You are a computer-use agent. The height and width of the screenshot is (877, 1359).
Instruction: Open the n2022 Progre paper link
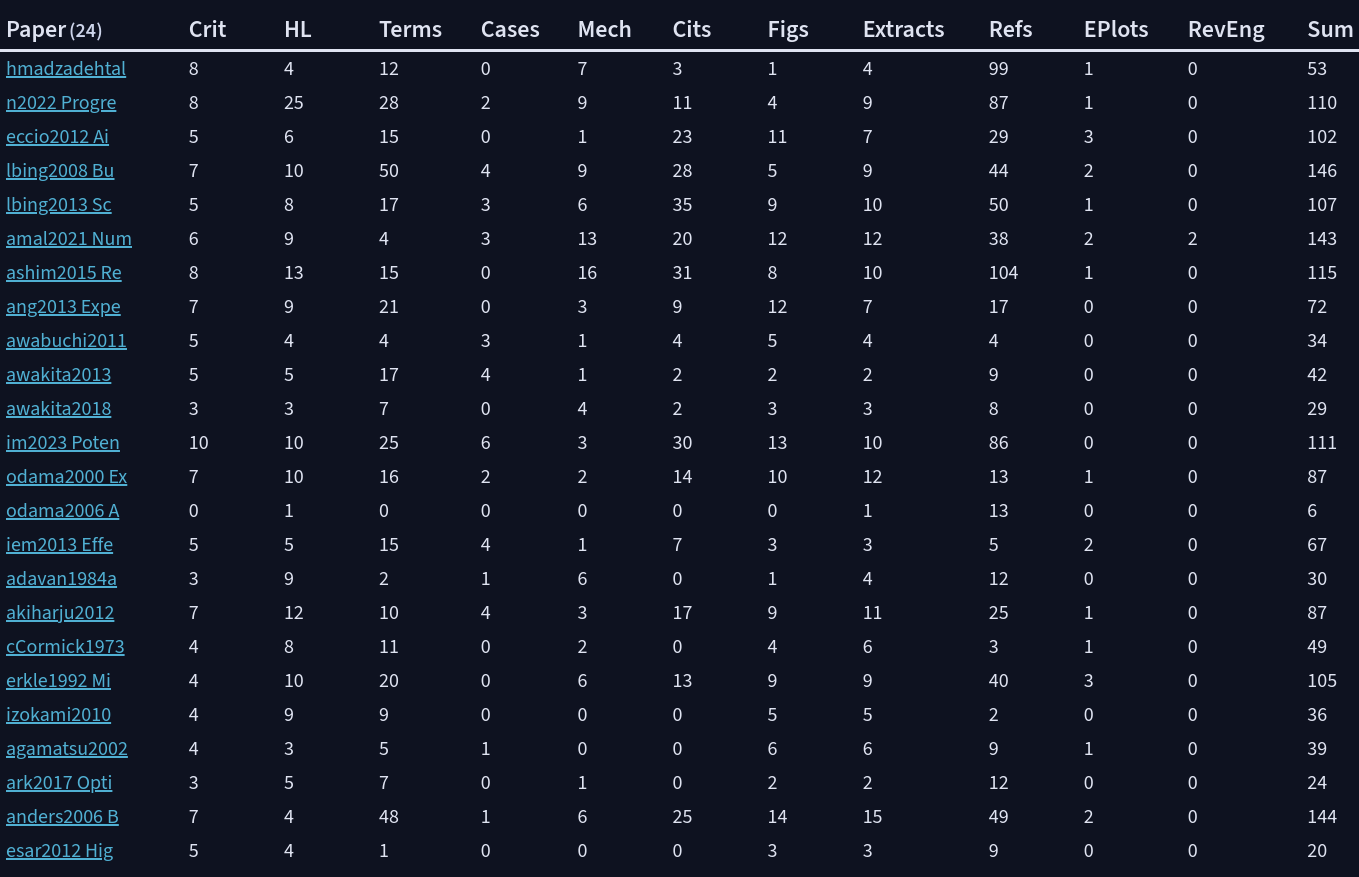(61, 103)
